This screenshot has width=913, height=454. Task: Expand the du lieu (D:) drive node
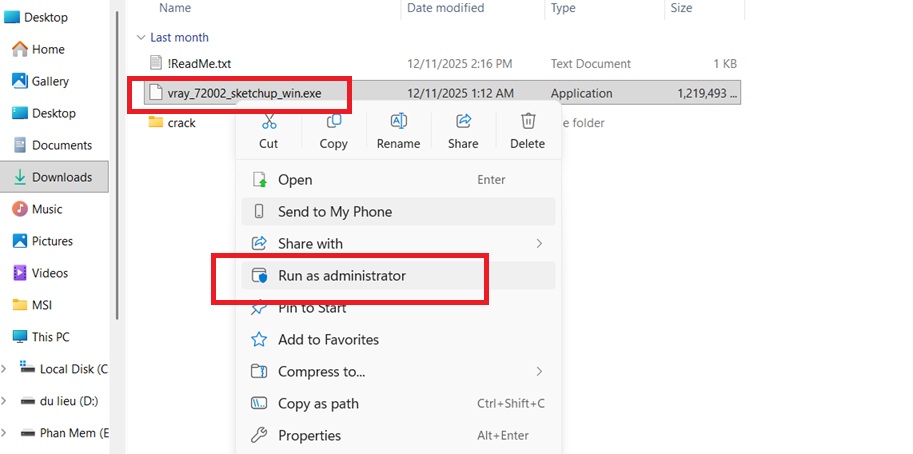click(x=4, y=401)
